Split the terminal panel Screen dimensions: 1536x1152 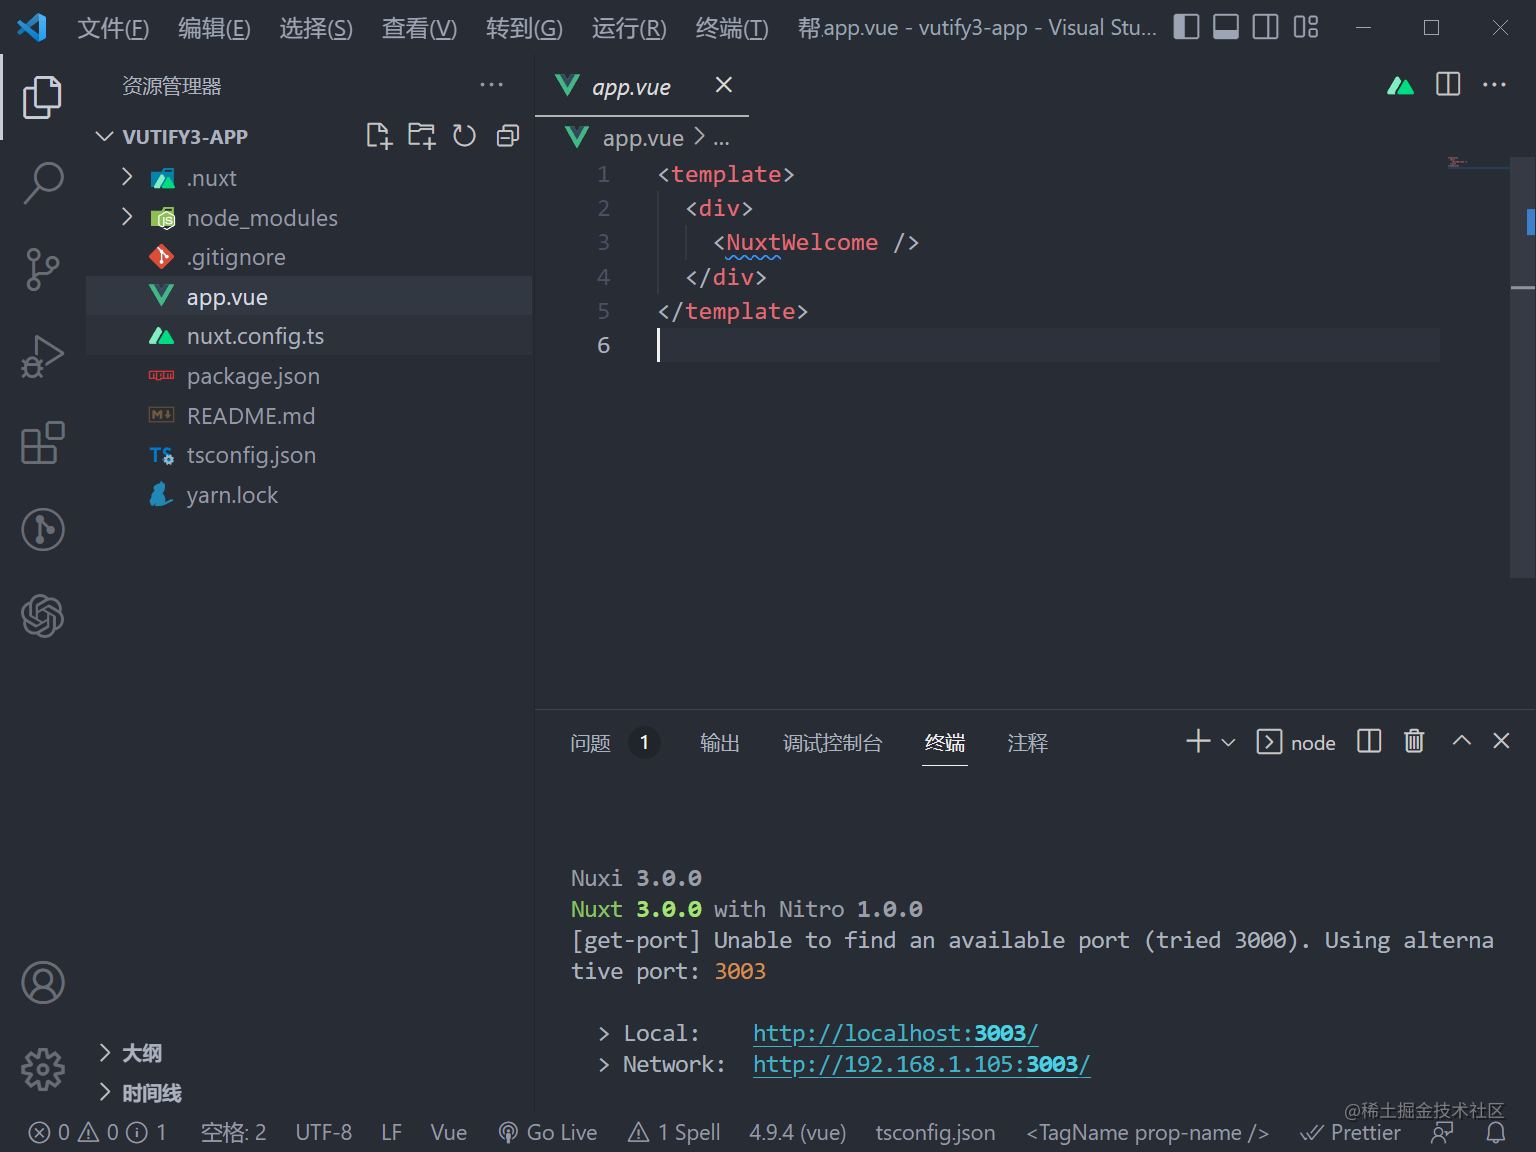coord(1369,741)
